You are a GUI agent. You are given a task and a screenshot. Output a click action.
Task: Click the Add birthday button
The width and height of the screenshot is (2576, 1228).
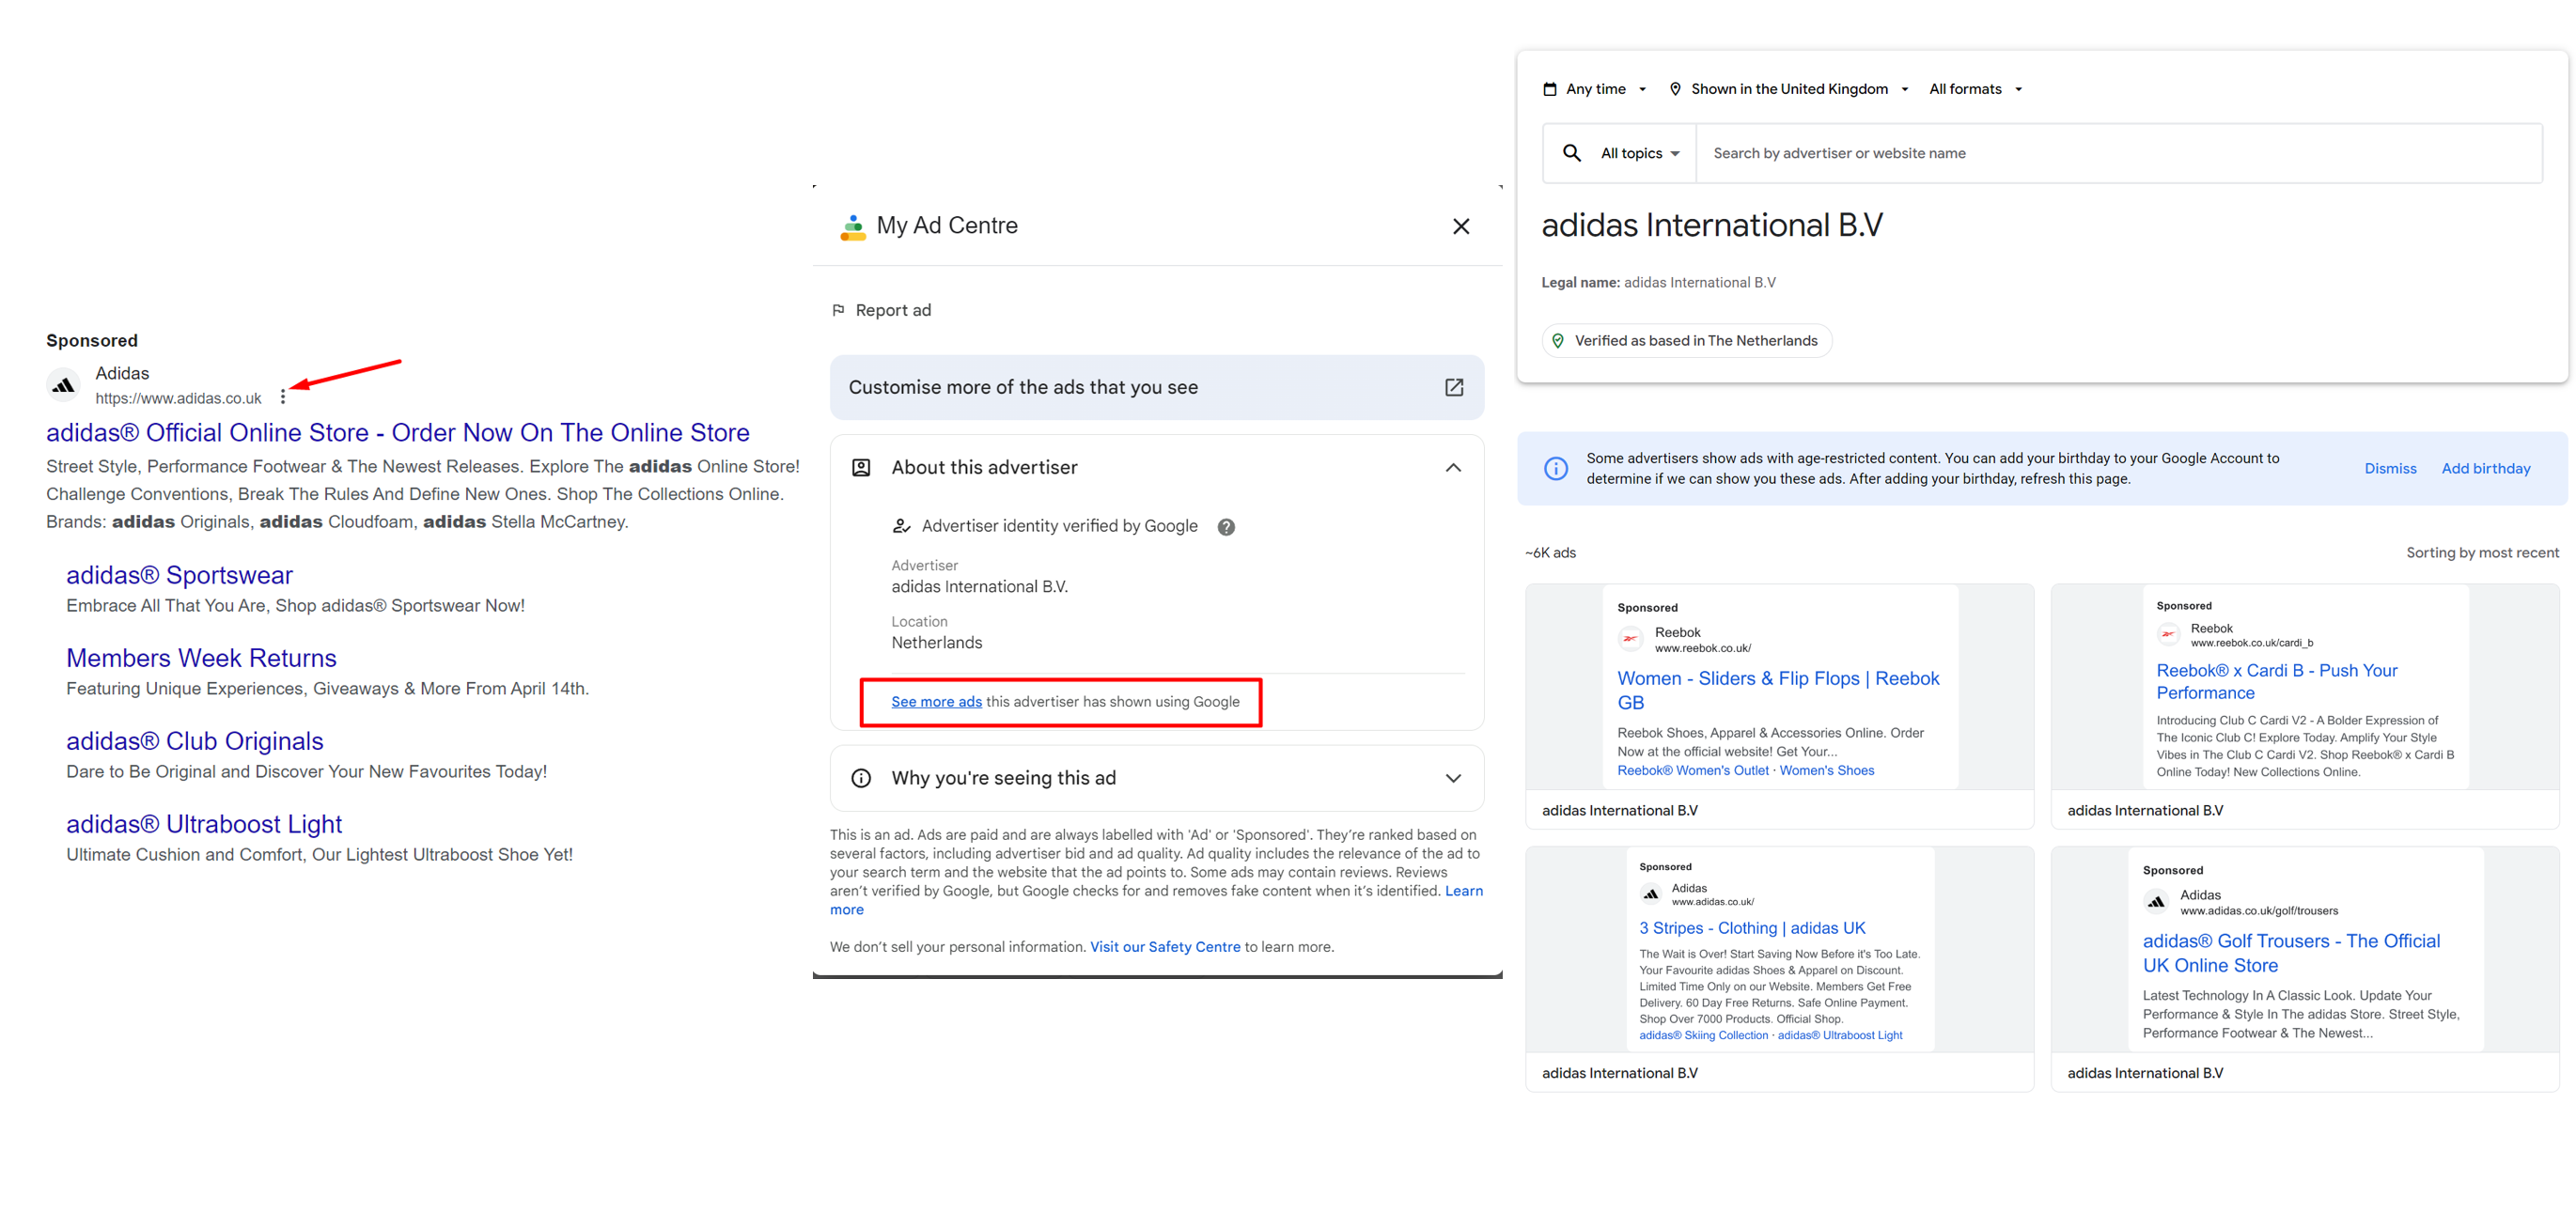coord(2485,468)
